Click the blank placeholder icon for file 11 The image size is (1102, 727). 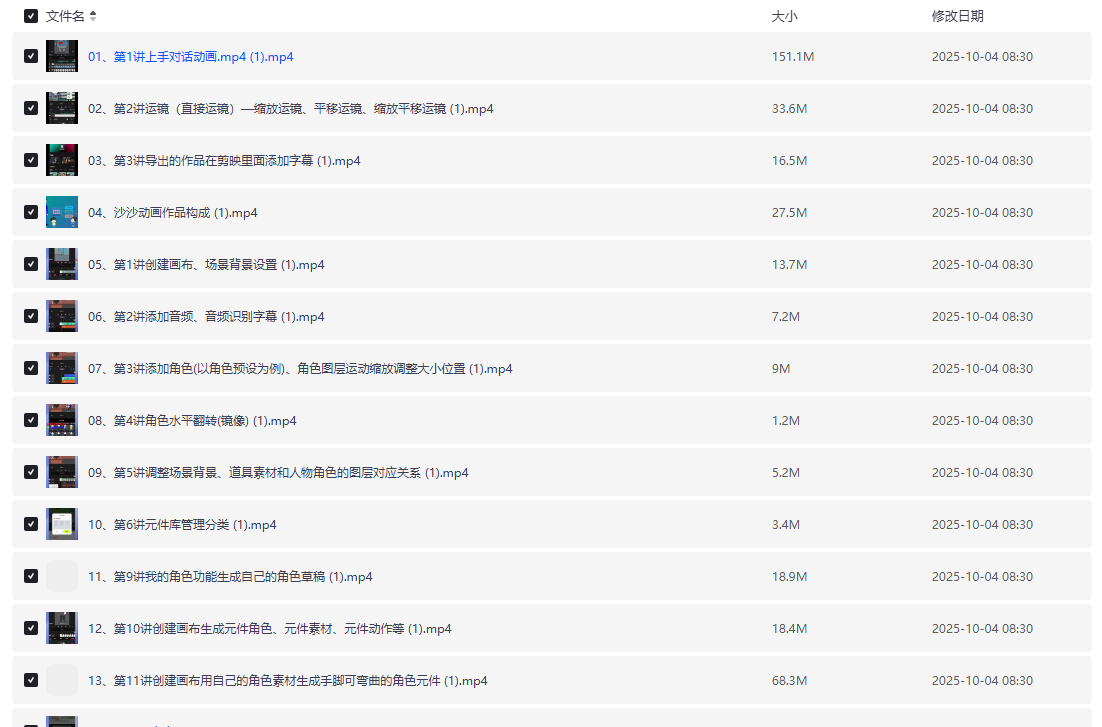point(62,577)
